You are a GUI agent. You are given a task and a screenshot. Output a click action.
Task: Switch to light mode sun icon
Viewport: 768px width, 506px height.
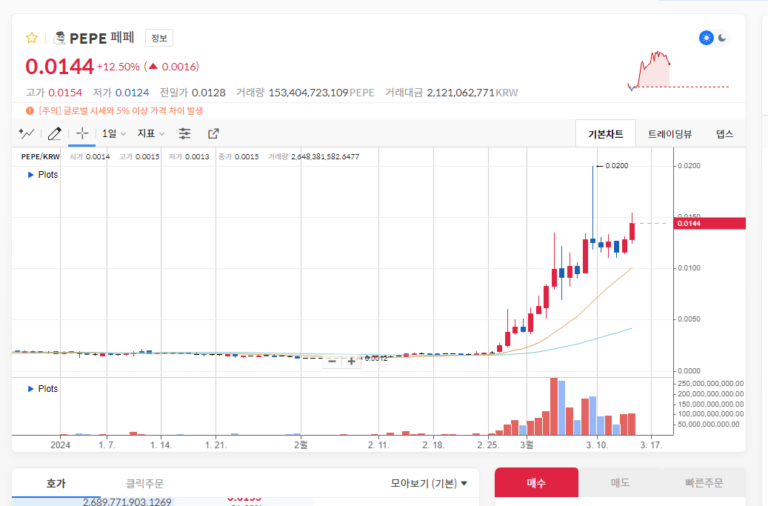pos(706,38)
